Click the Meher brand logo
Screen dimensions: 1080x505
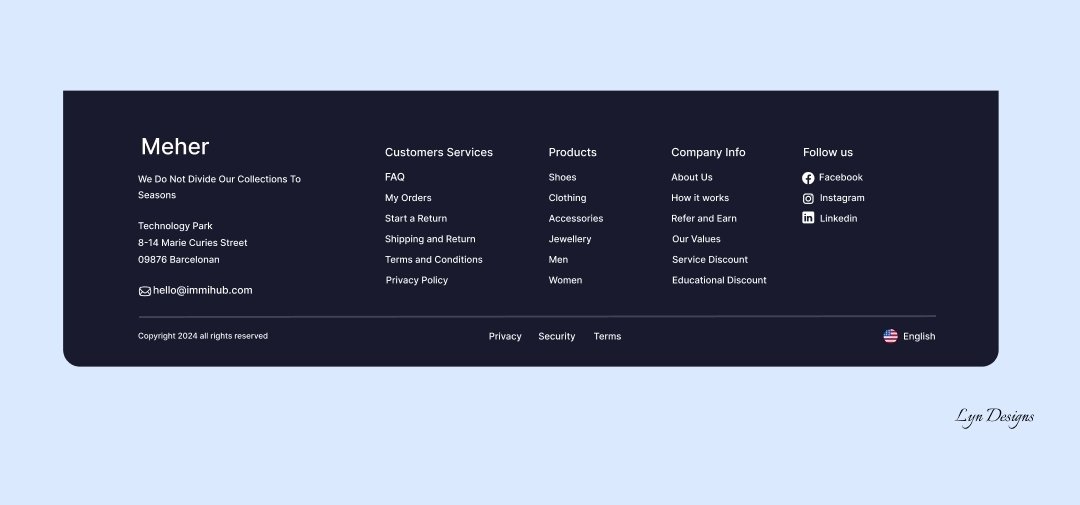[175, 147]
